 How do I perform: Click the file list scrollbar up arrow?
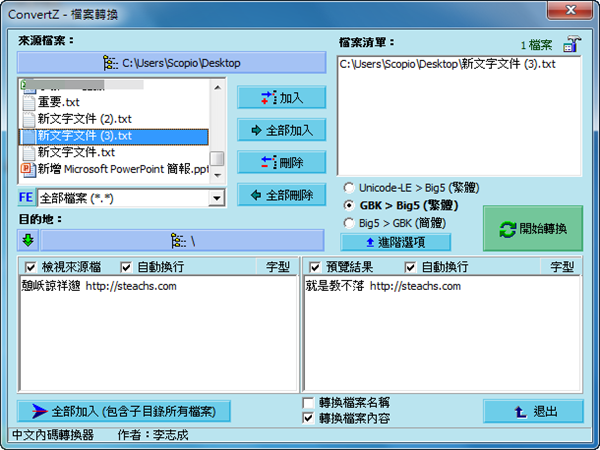217,88
